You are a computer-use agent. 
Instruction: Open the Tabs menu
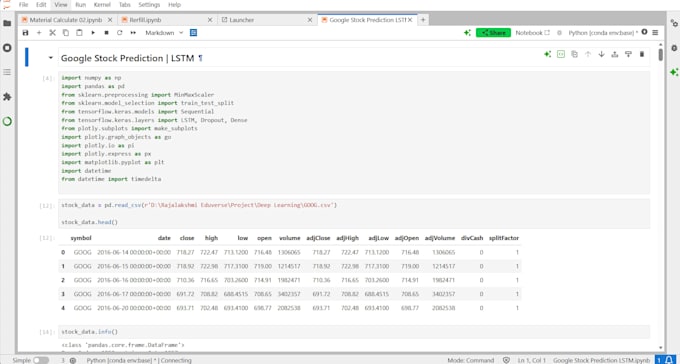coord(125,5)
